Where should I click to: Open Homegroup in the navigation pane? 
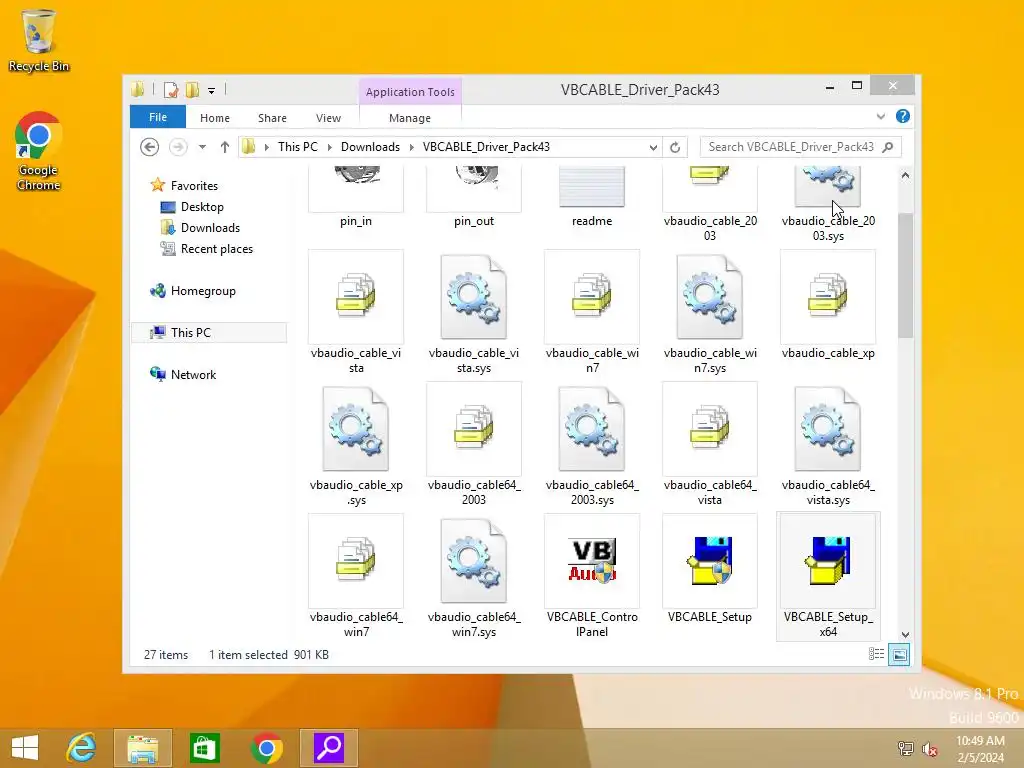pyautogui.click(x=203, y=291)
